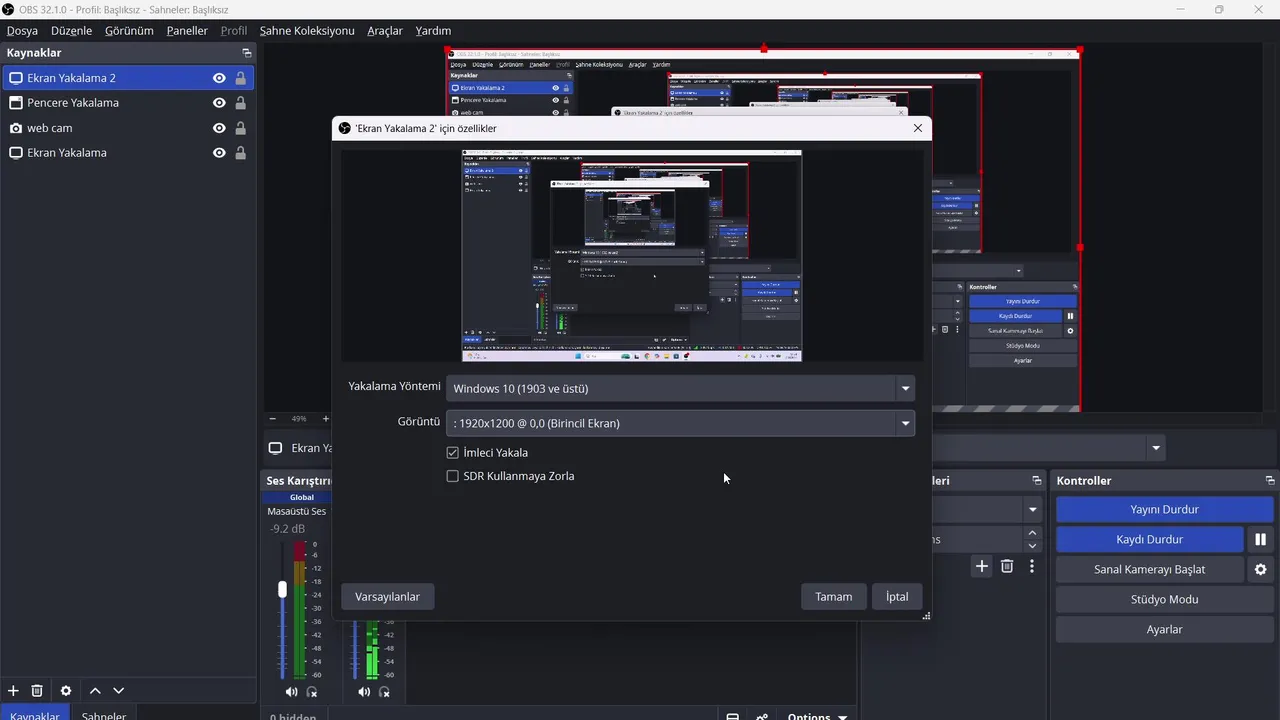Screen dimensions: 1280x720
Task: Uncheck the İmleci Yakala checkbox
Action: pyautogui.click(x=452, y=453)
